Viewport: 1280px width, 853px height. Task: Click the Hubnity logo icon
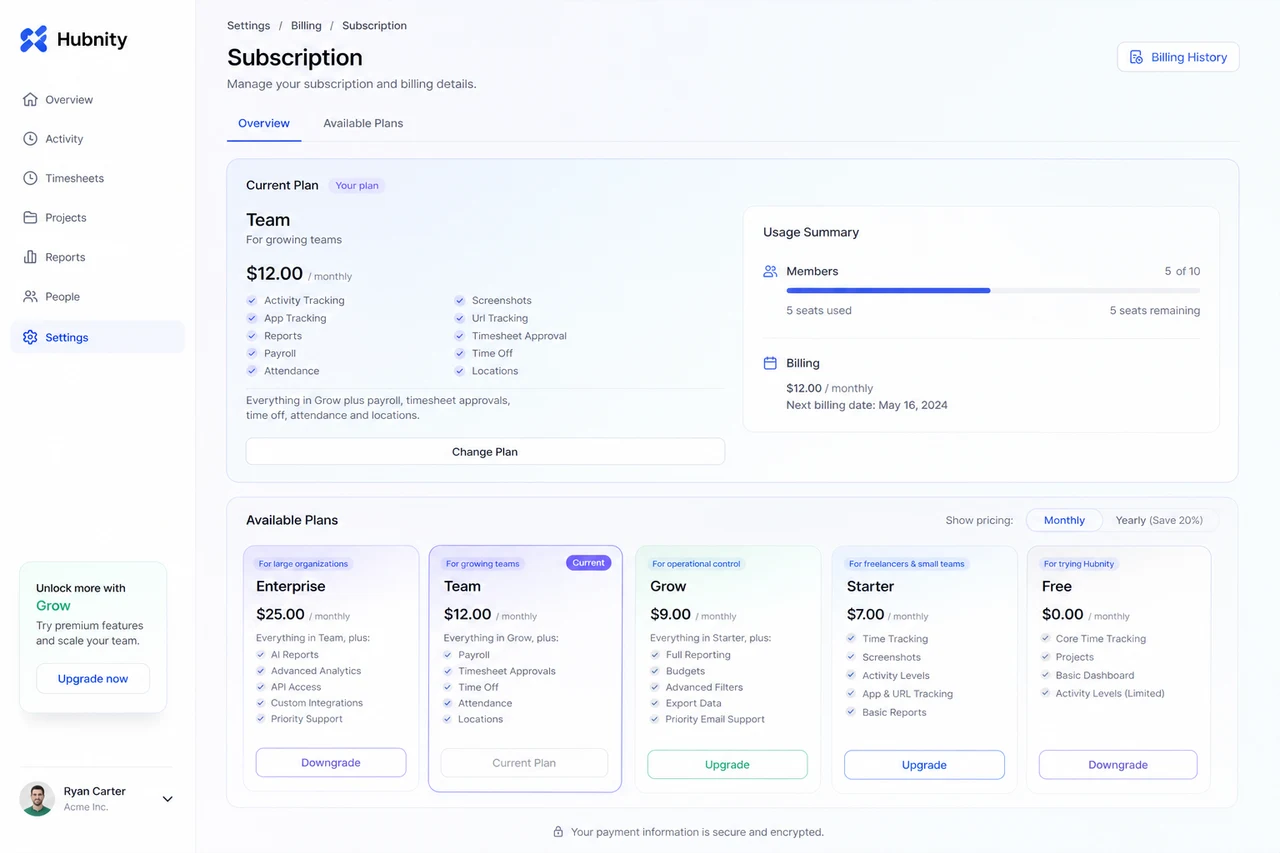[34, 39]
